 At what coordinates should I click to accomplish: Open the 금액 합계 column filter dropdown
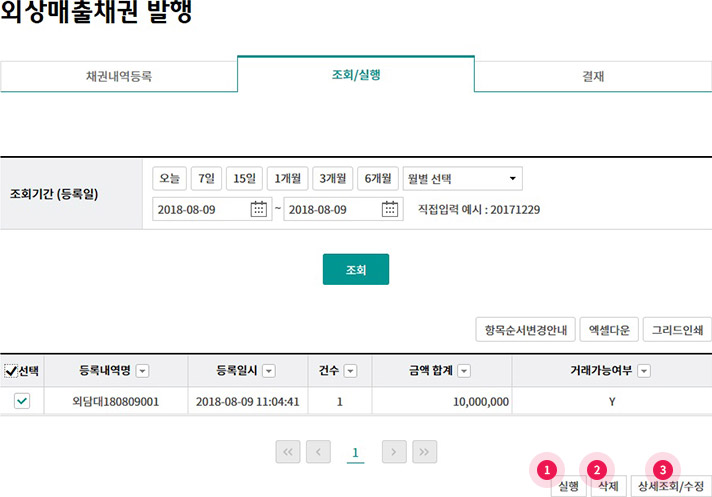pos(463,371)
